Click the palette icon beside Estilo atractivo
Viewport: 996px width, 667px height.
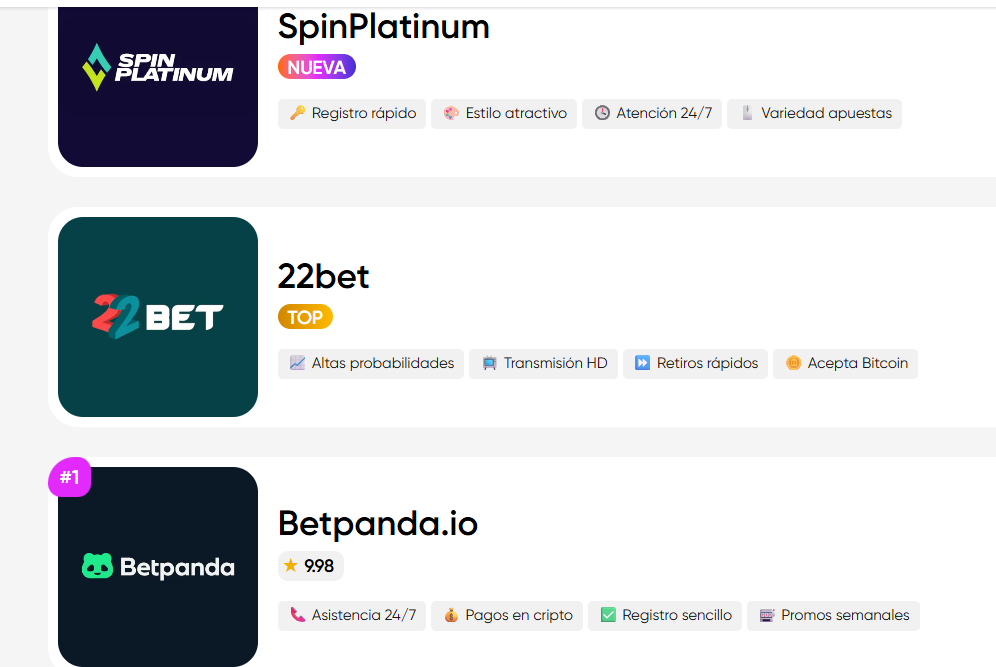click(x=451, y=114)
